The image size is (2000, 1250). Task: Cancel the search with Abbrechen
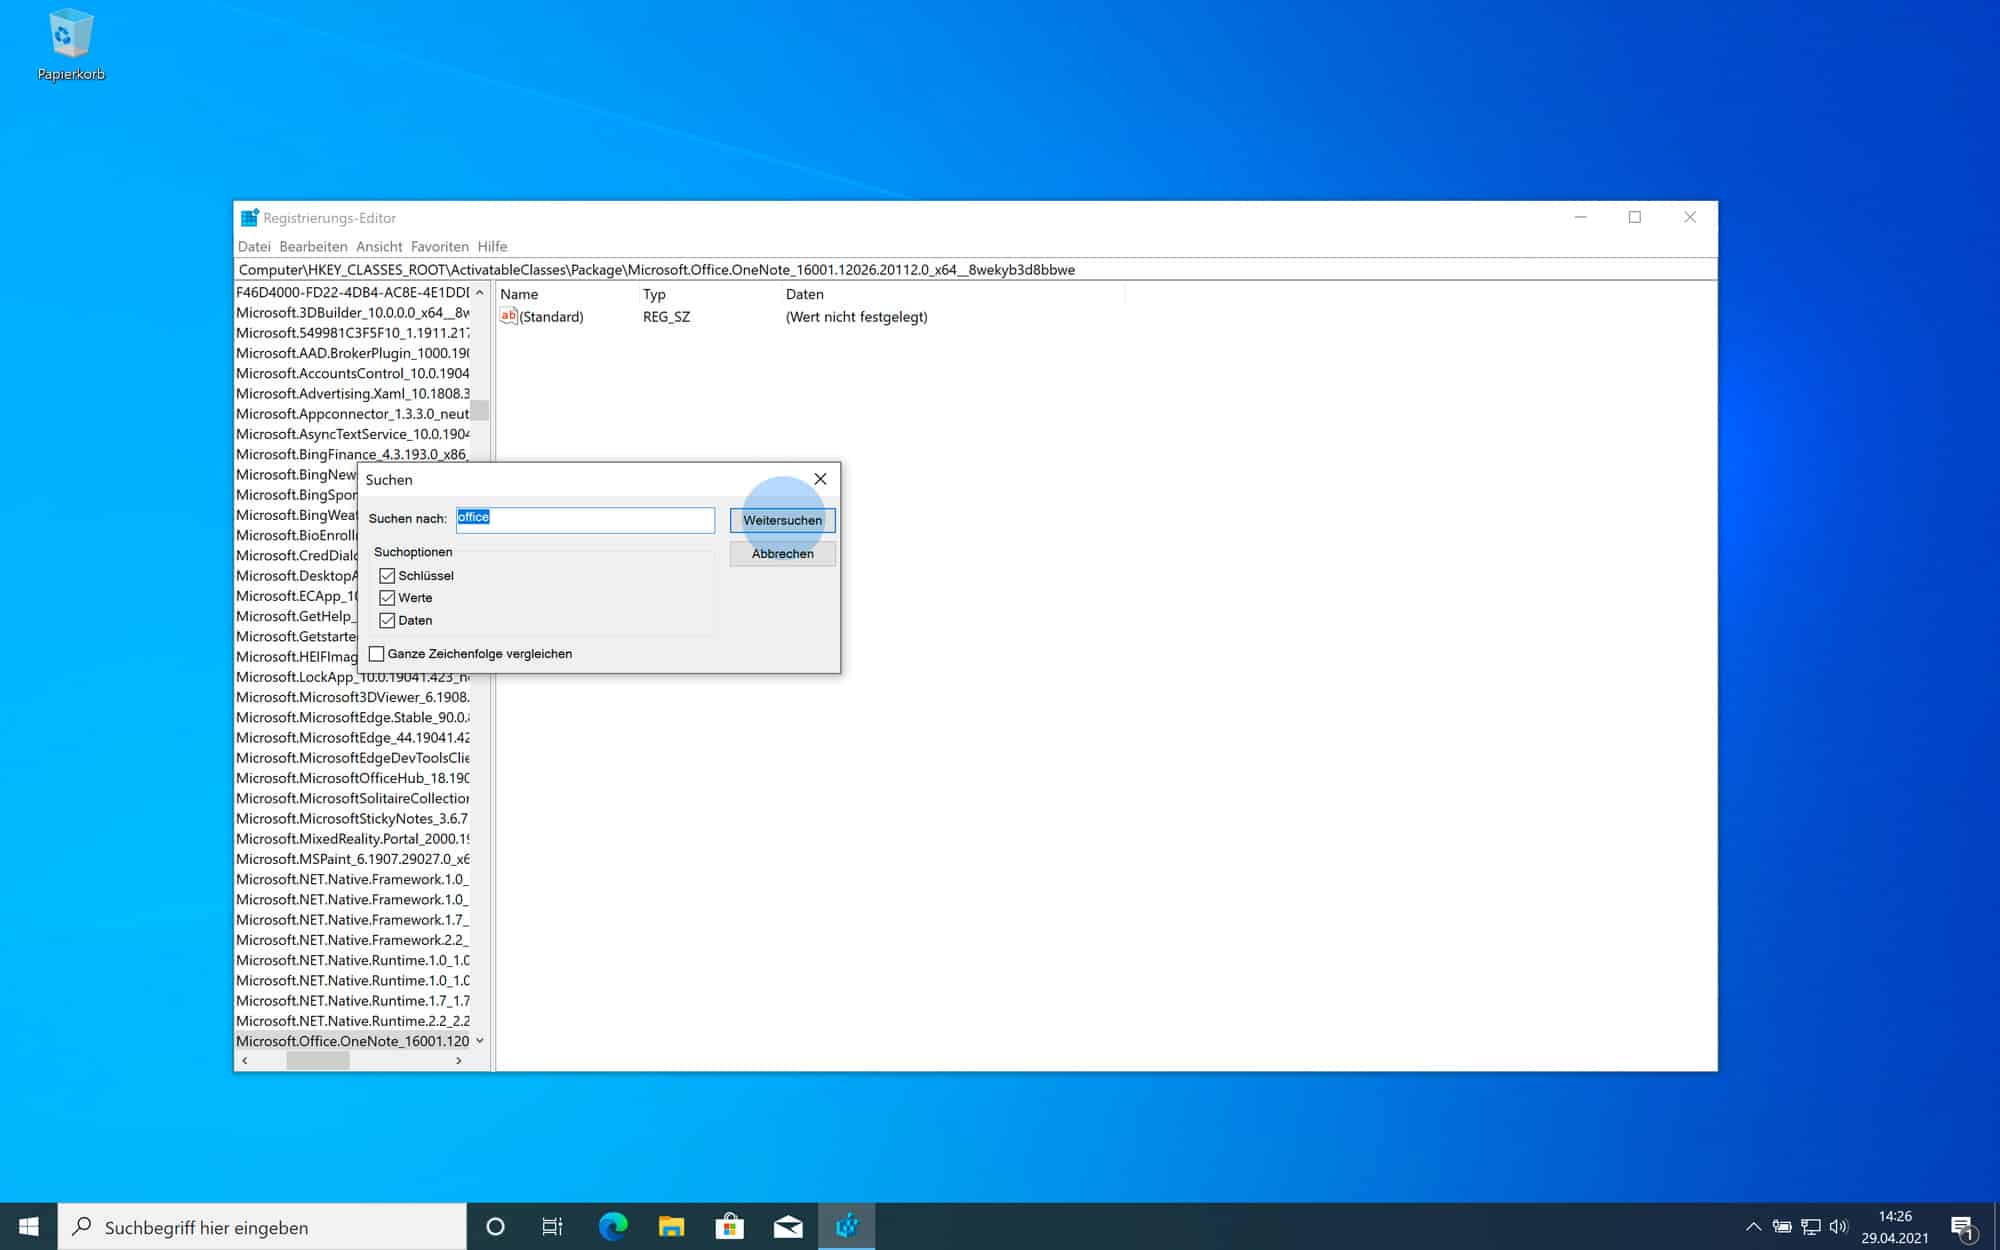coord(782,554)
